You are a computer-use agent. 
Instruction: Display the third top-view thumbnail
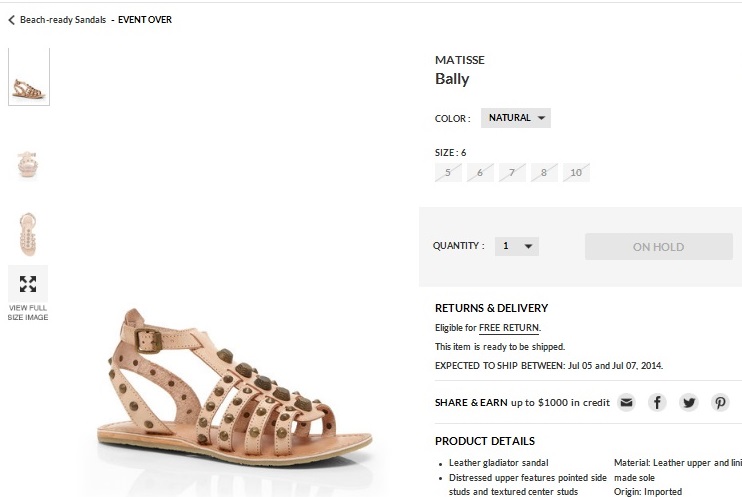[28, 234]
